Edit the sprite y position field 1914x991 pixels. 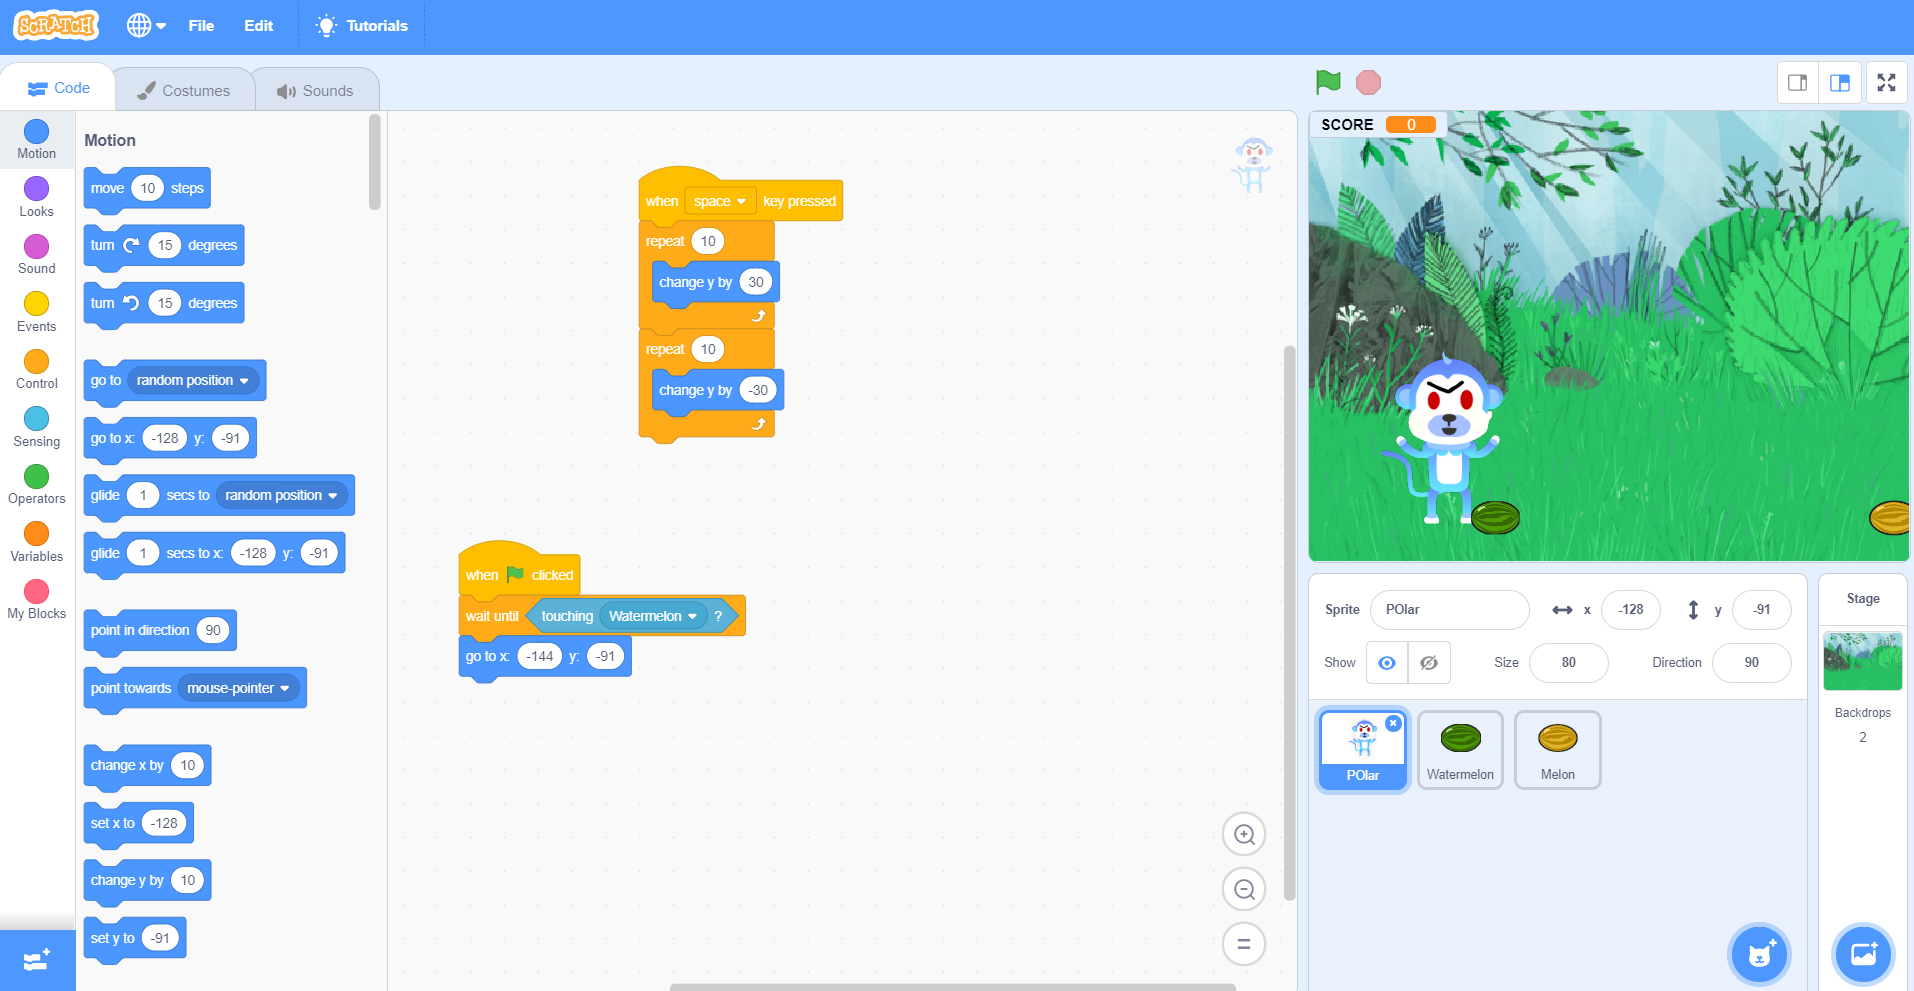(x=1761, y=609)
